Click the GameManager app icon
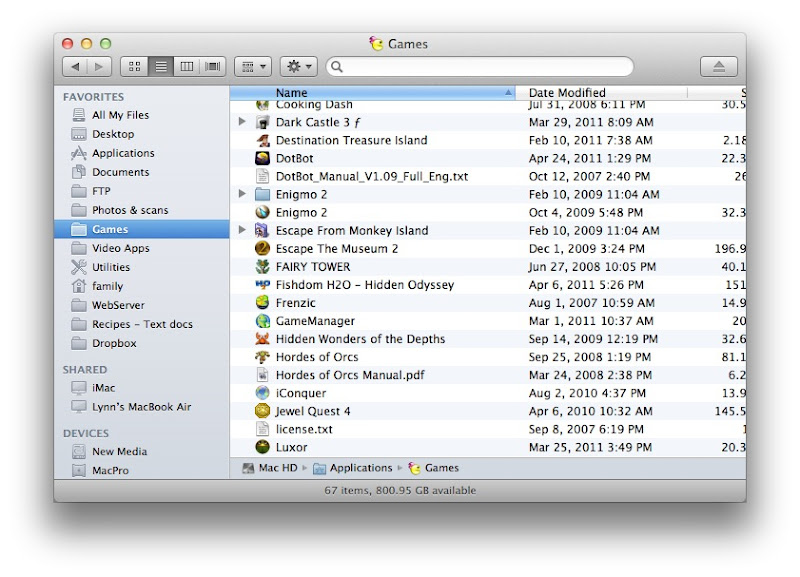 tap(262, 321)
